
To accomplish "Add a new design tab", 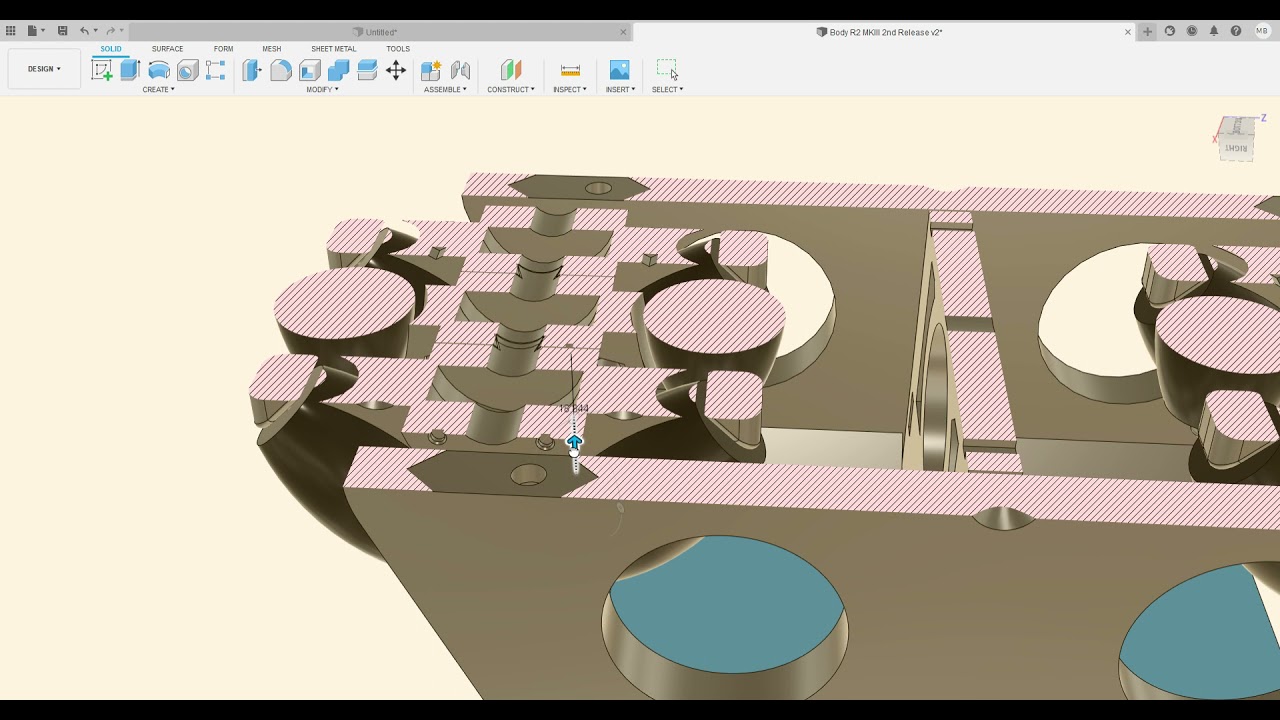I will pos(1147,31).
